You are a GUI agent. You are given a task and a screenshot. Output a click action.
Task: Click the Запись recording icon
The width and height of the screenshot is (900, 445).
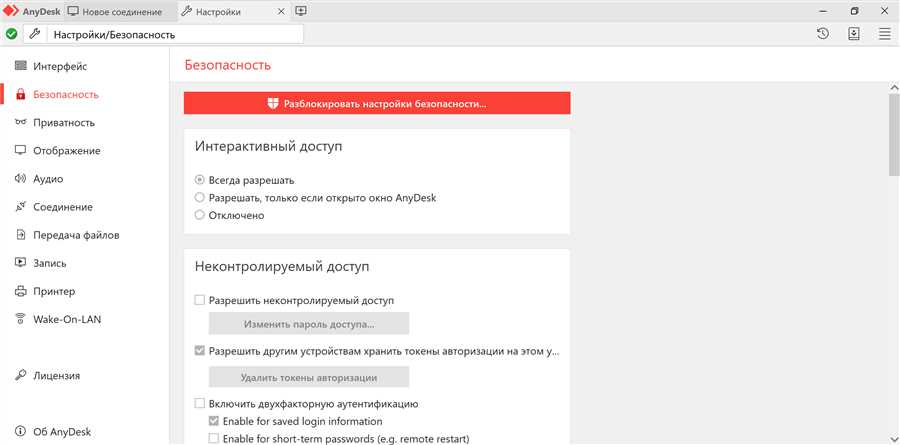(21, 263)
